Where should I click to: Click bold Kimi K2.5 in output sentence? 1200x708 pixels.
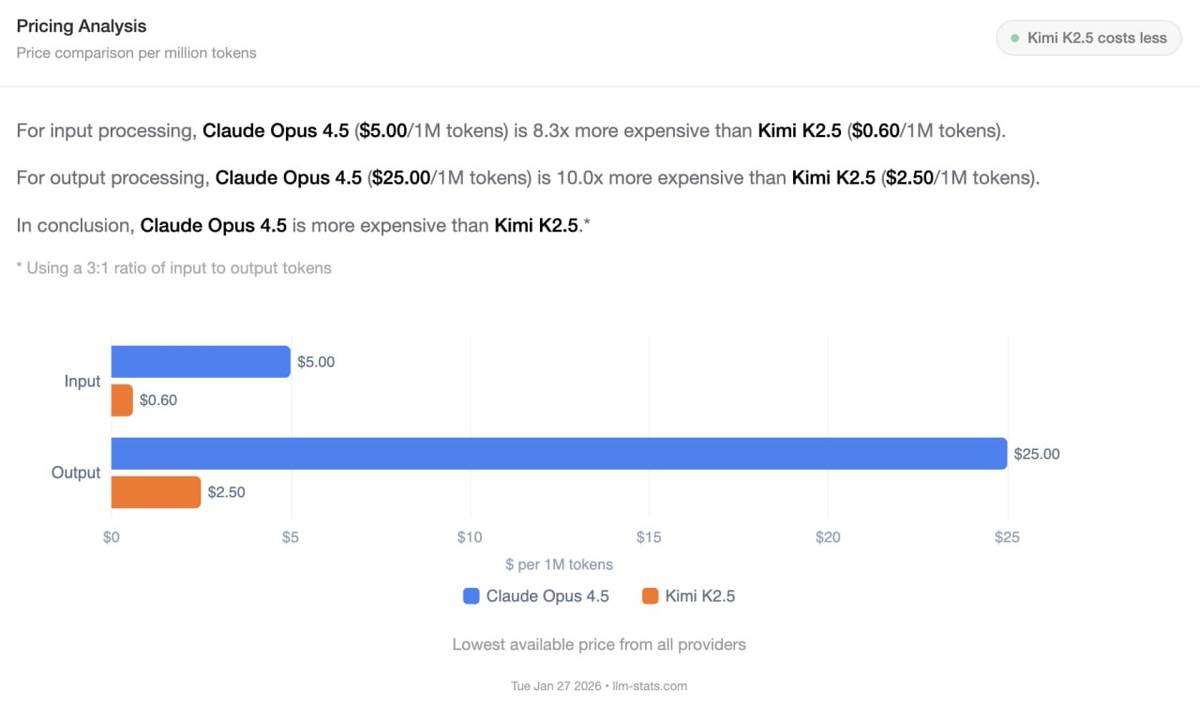832,178
